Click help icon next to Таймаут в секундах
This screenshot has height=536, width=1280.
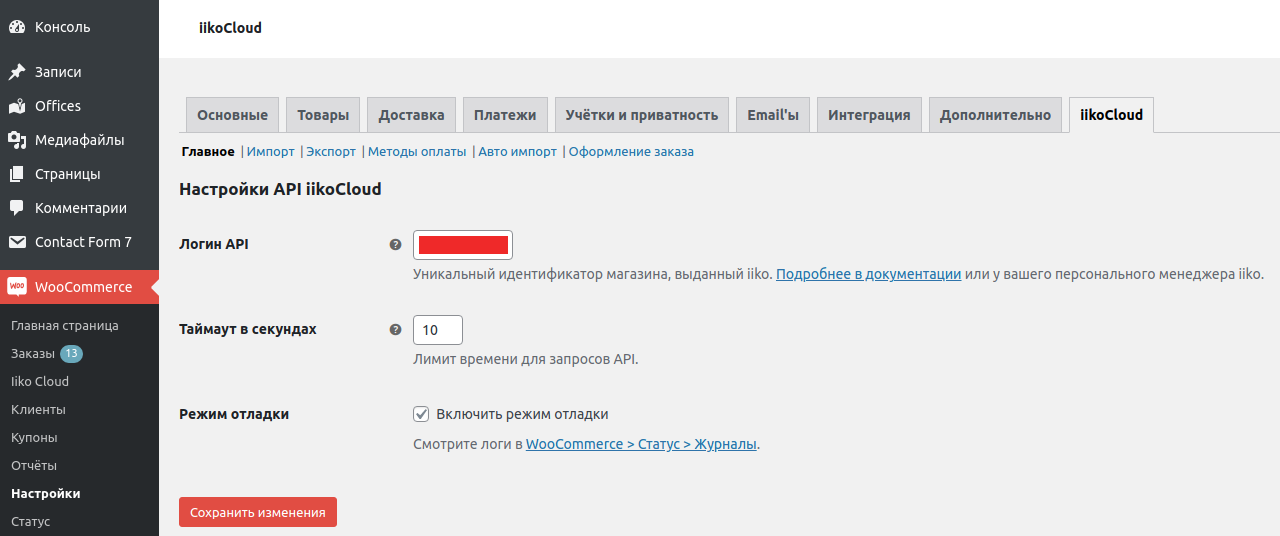tap(395, 329)
